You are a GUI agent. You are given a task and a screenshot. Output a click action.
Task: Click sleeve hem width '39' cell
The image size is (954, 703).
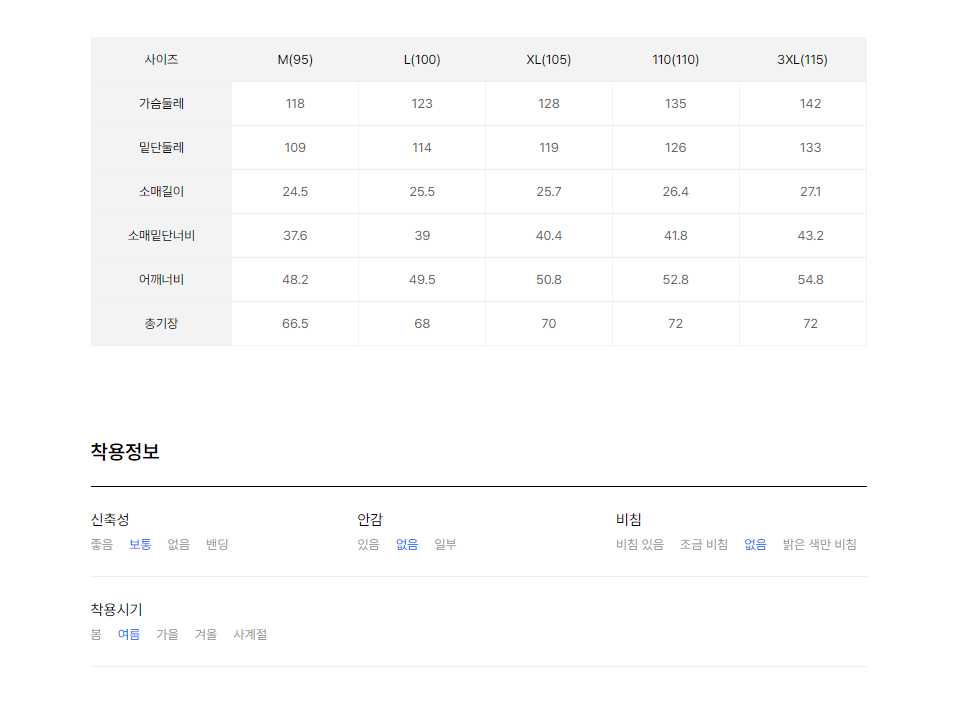pyautogui.click(x=422, y=236)
